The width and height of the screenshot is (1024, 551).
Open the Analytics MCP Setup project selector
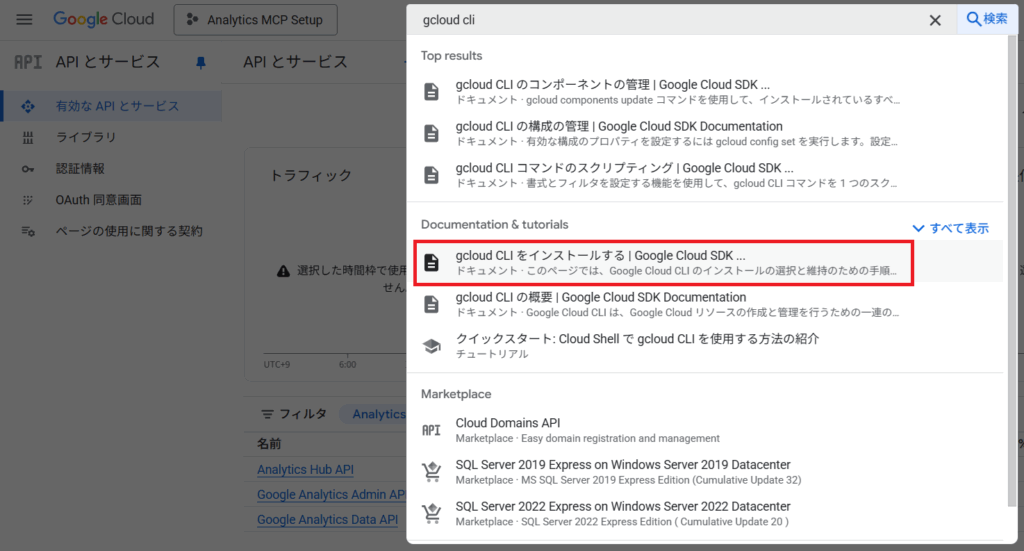coord(255,20)
